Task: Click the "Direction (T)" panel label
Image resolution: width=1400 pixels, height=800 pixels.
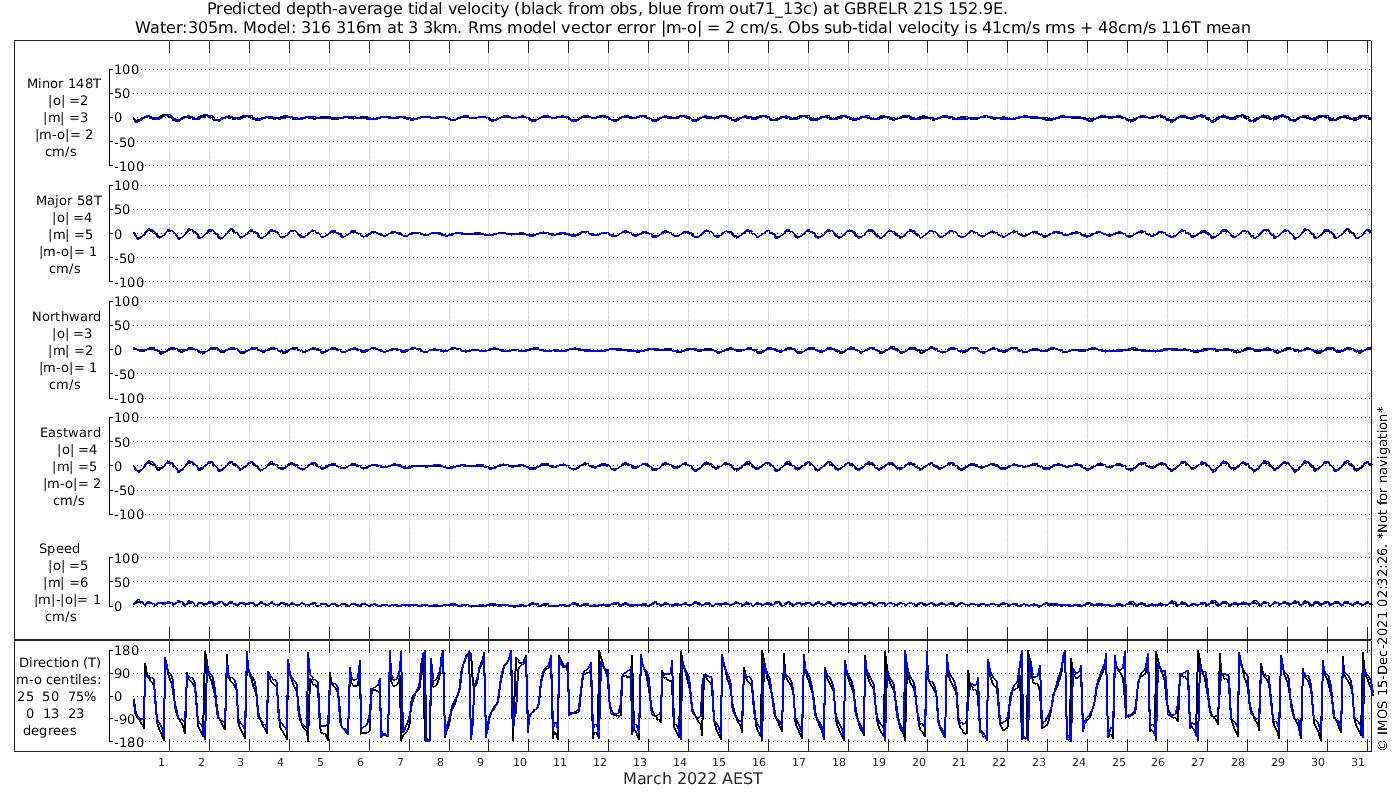Action: pos(62,663)
